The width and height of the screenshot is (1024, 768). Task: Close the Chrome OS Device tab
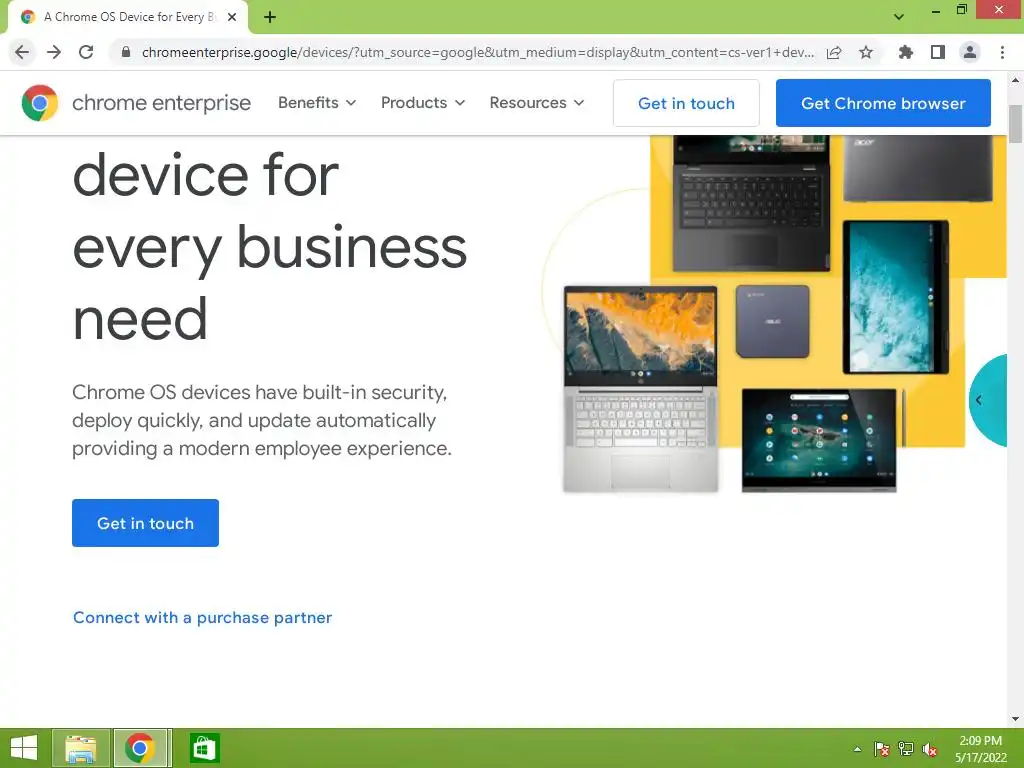point(232,17)
